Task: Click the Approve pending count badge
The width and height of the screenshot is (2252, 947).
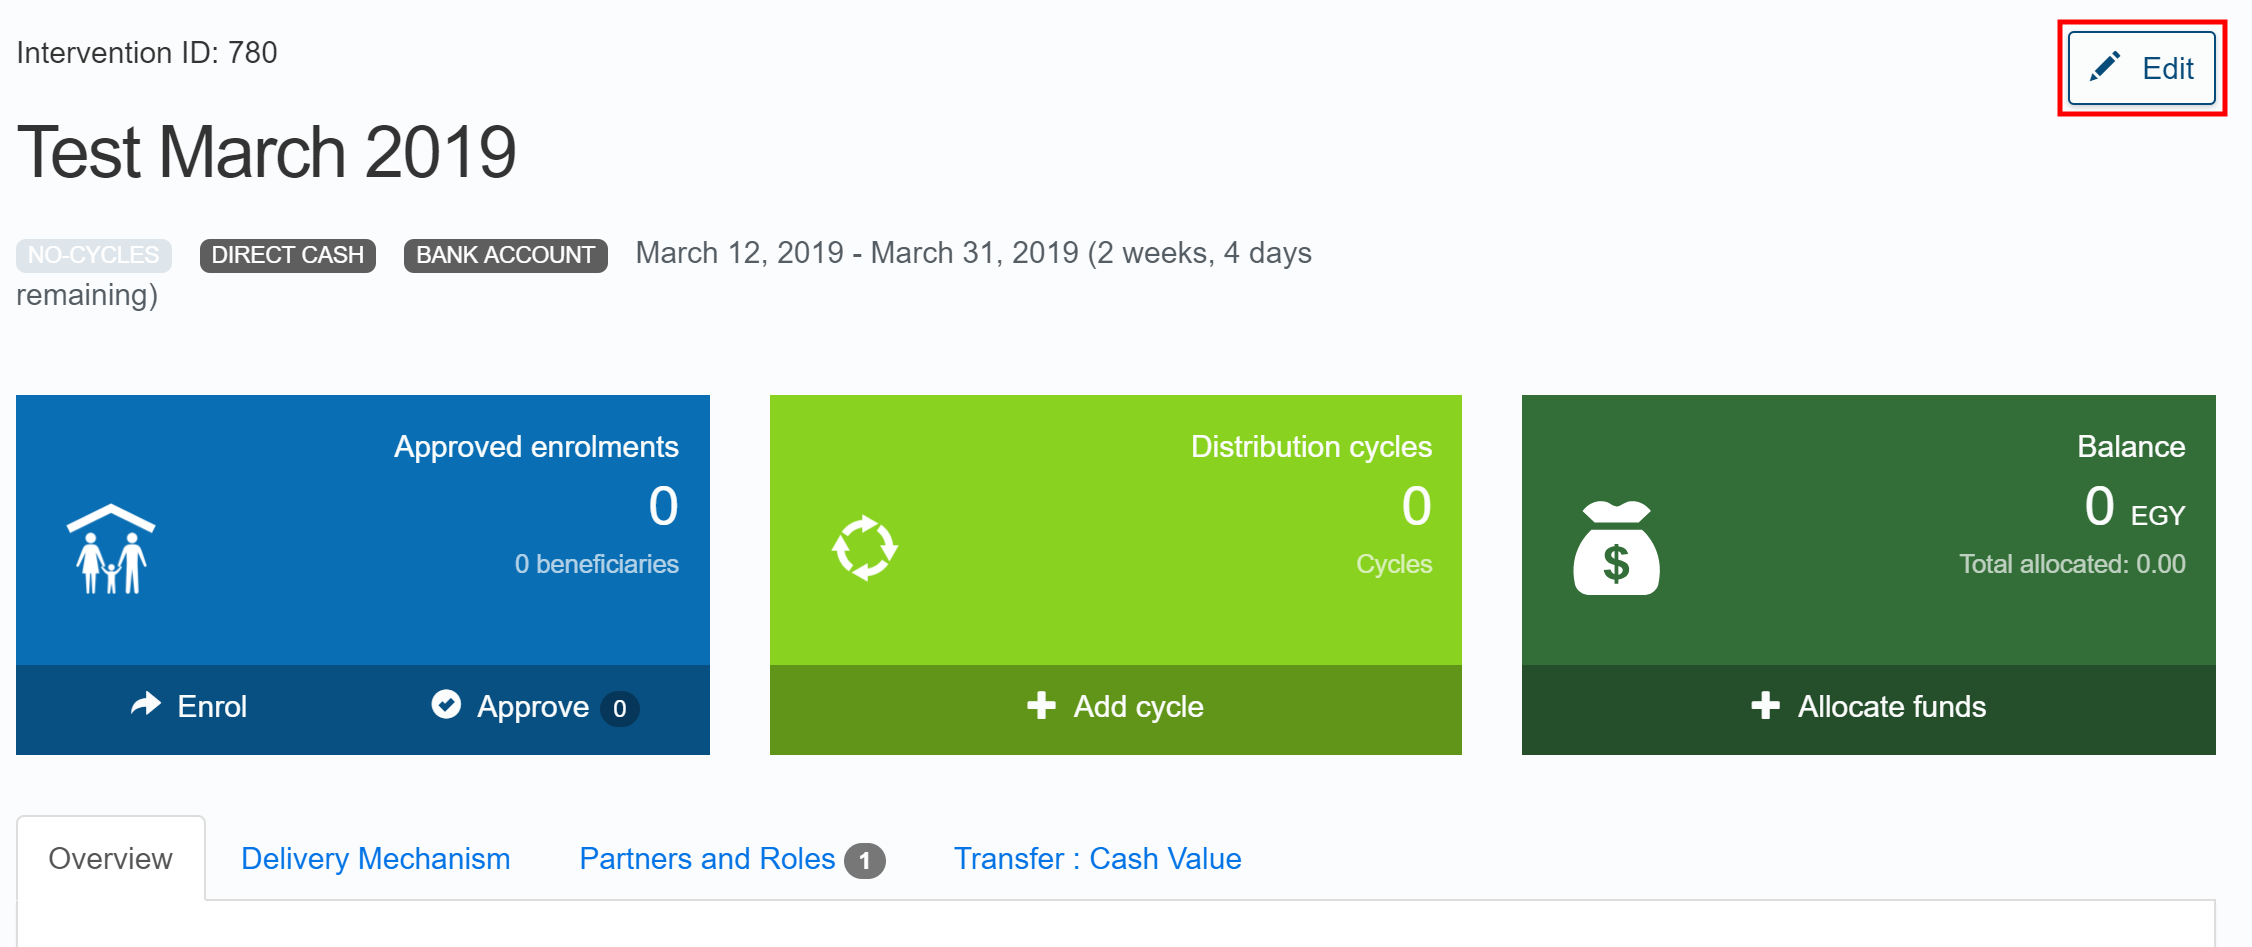Action: (x=620, y=708)
